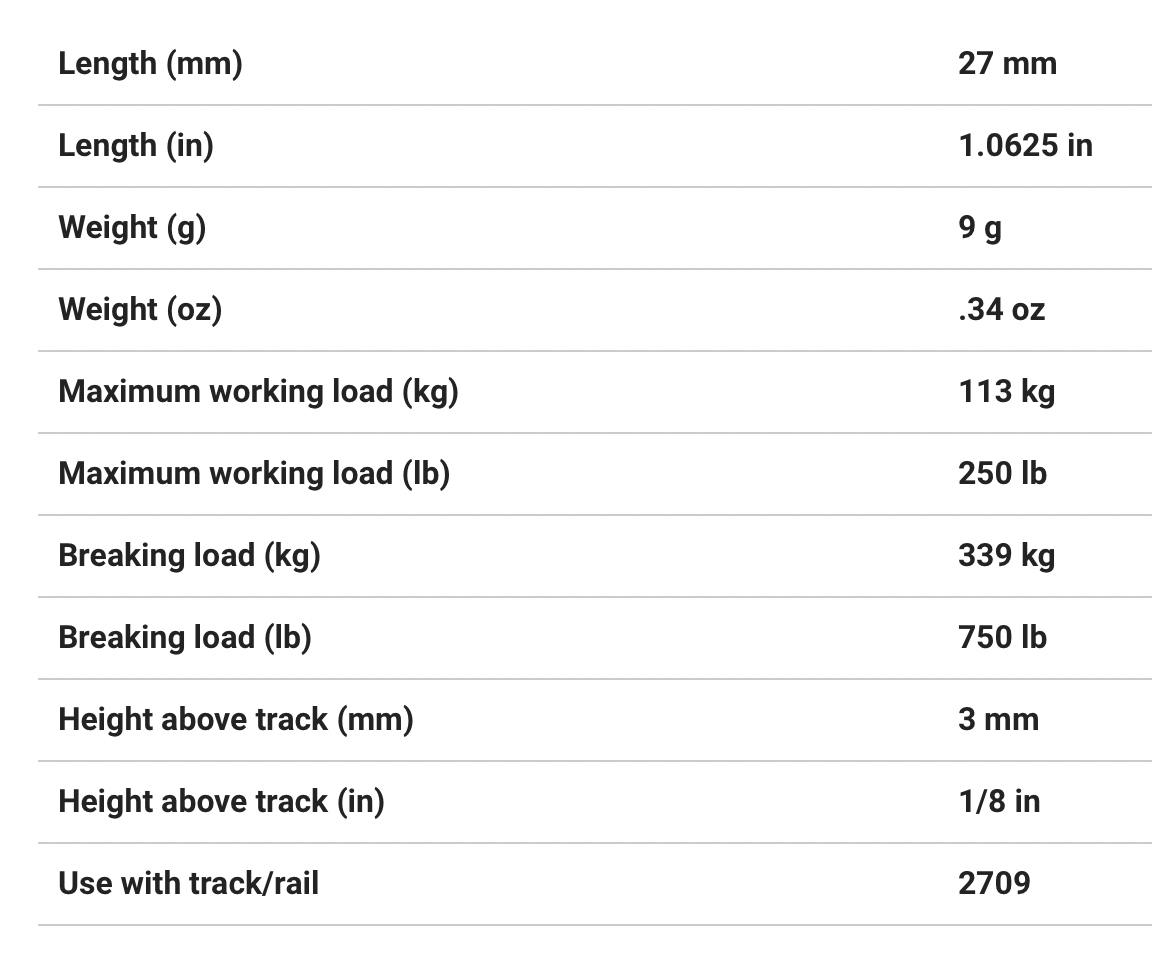Click the "250 lb" value

(x=1002, y=474)
